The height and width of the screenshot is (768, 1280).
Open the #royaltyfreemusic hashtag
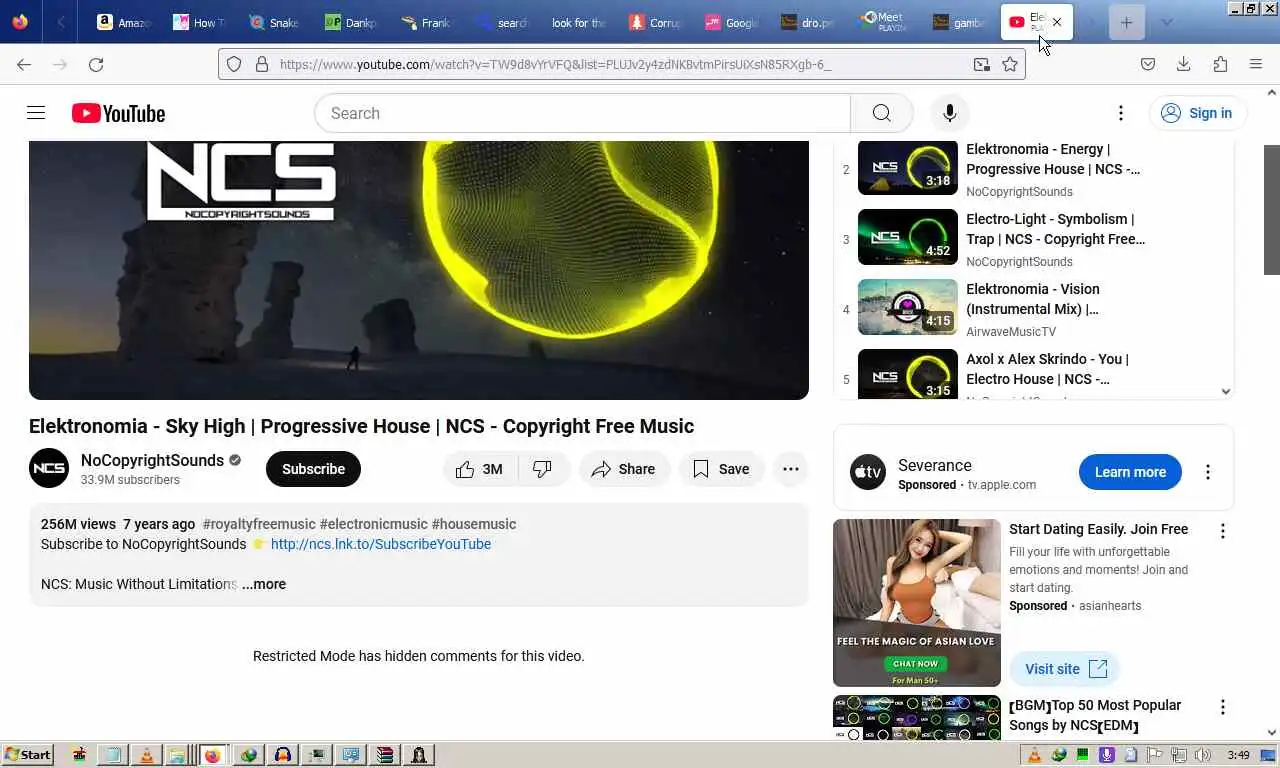(x=258, y=524)
